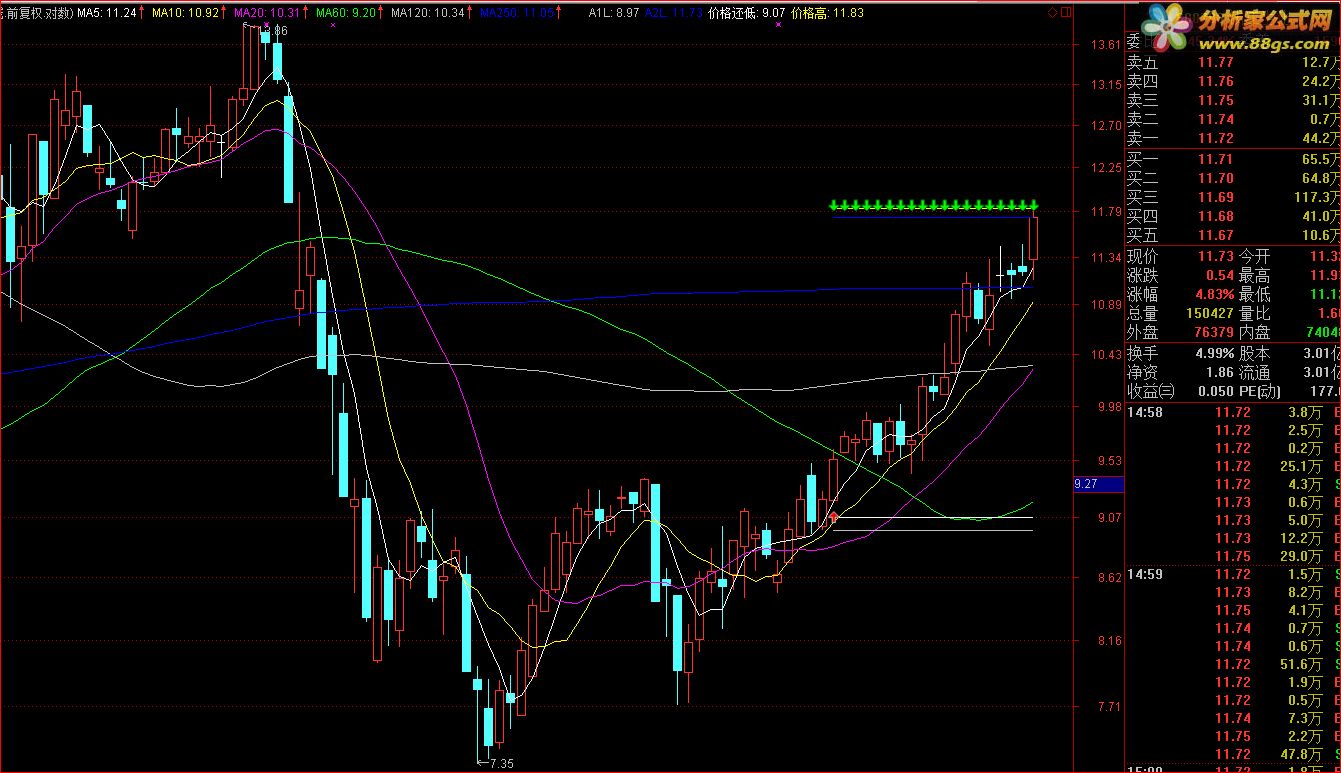Click the A2L: 11.73 value
This screenshot has width=1341, height=773.
click(673, 13)
